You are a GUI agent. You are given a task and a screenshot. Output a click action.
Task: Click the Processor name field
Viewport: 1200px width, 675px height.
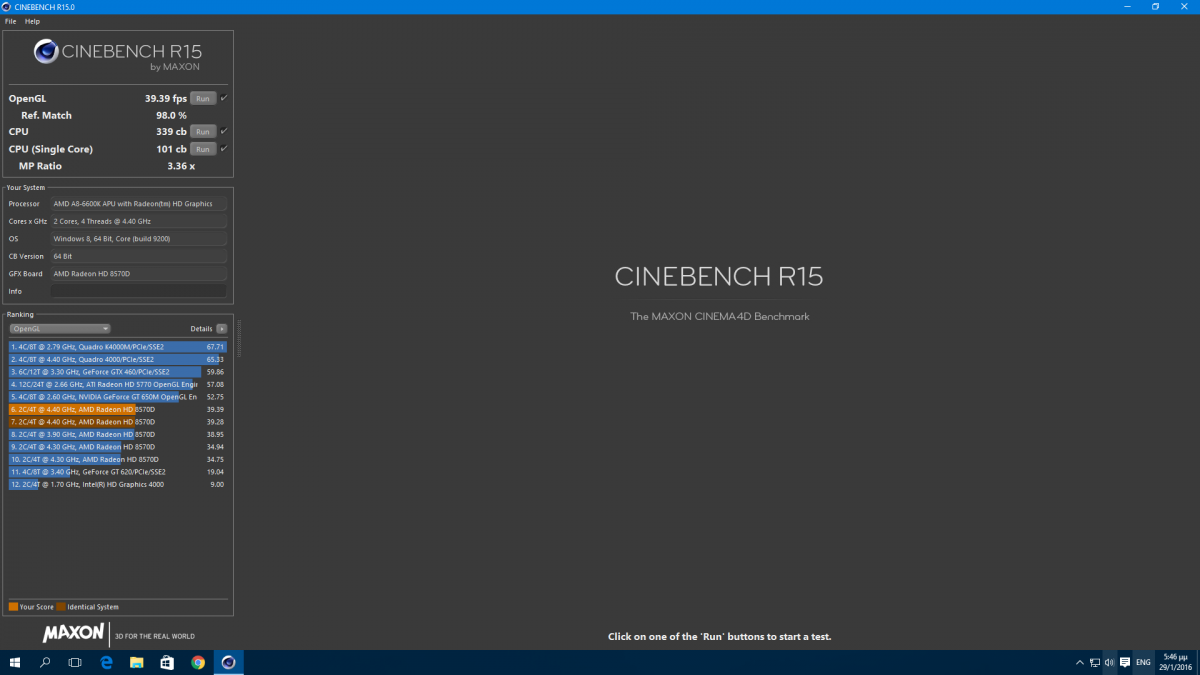(139, 204)
